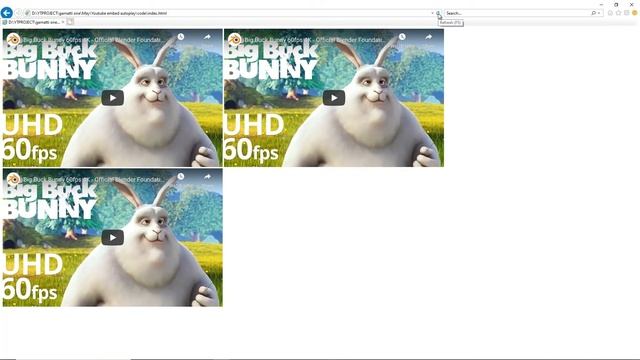Refresh the page with the Refresh button
Image resolution: width=640 pixels, height=360 pixels.
(x=438, y=13)
